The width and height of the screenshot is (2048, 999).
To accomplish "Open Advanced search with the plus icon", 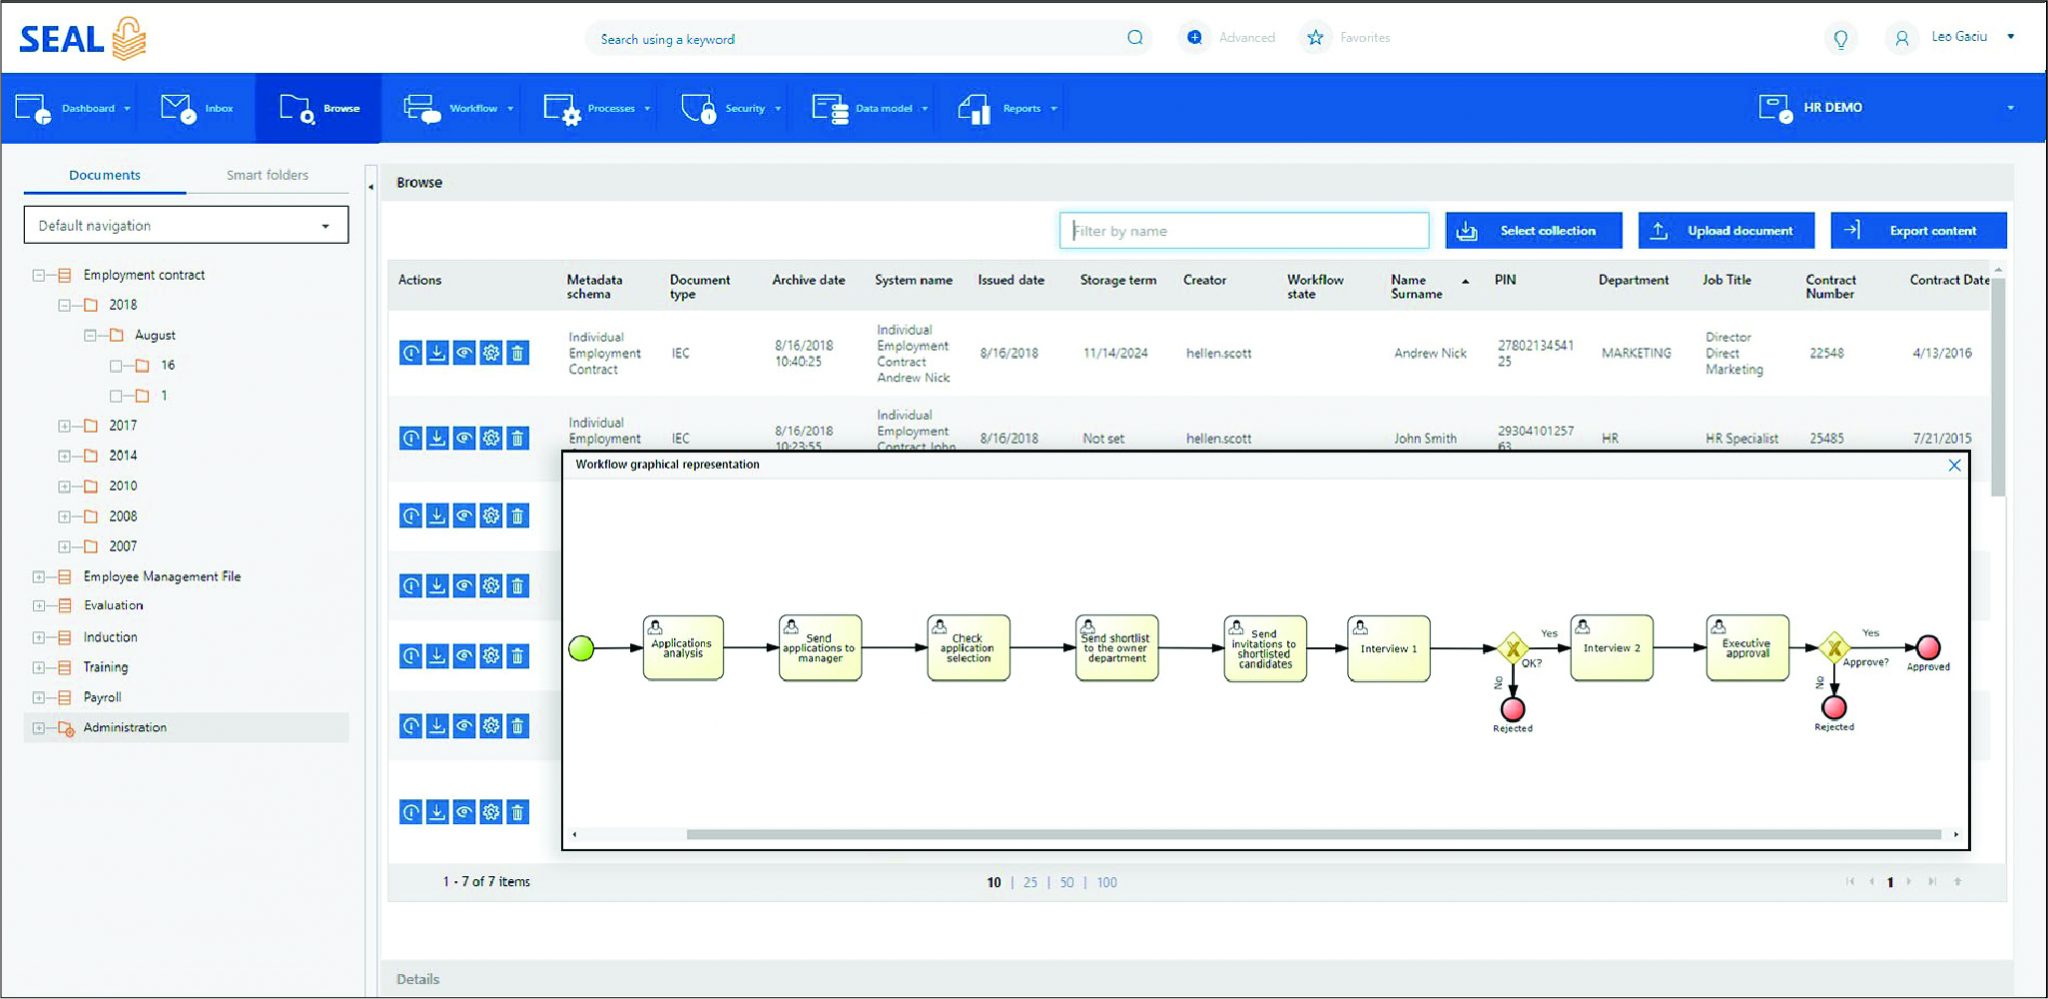I will point(1193,37).
